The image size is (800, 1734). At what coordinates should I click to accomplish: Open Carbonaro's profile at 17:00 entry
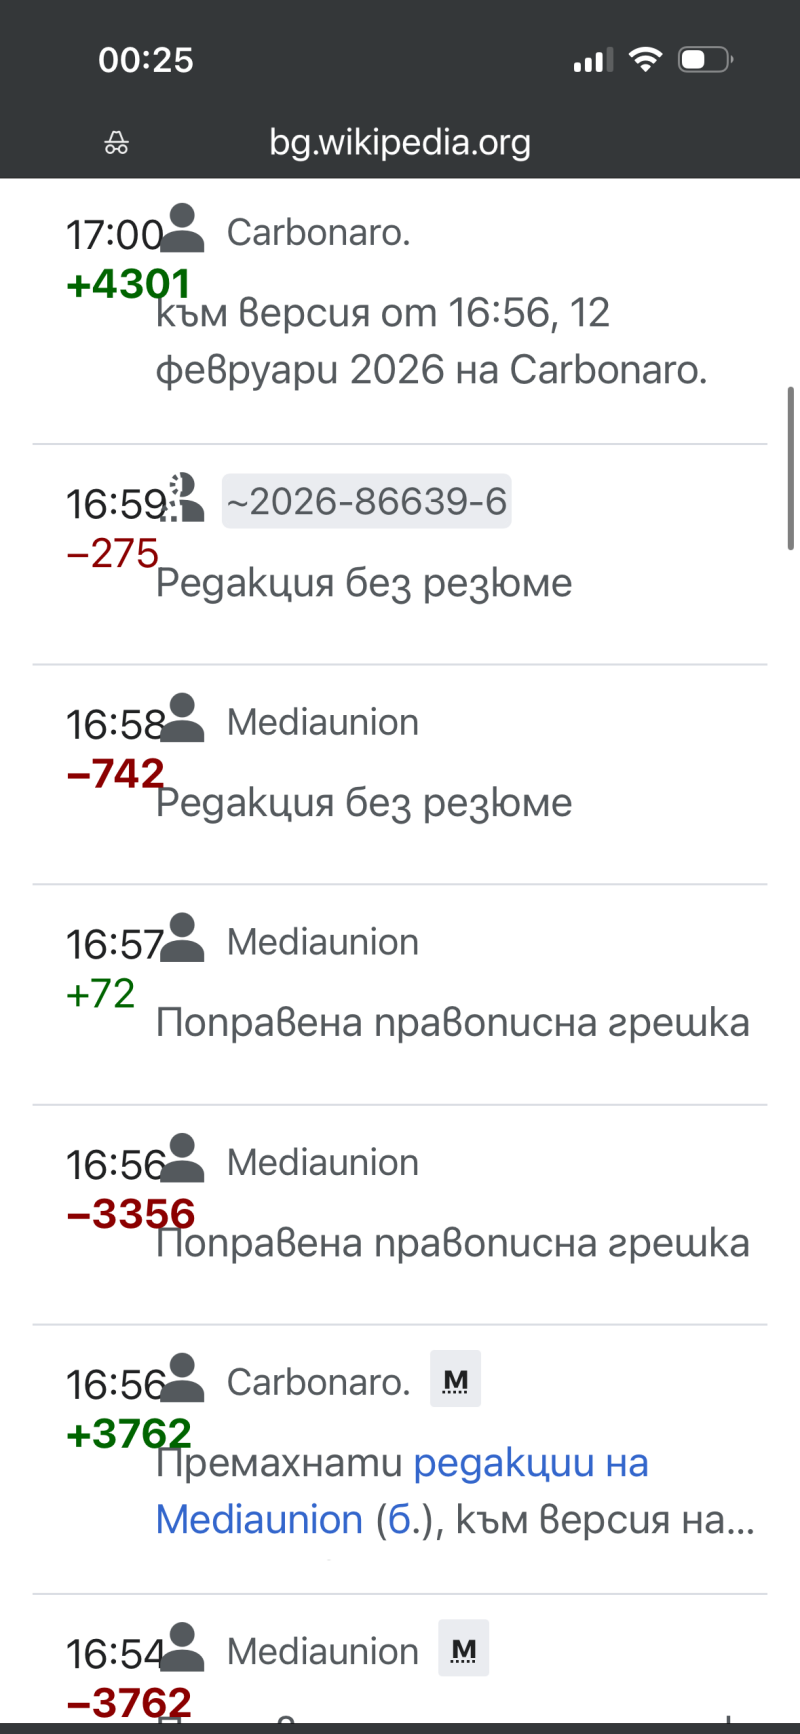coord(318,232)
